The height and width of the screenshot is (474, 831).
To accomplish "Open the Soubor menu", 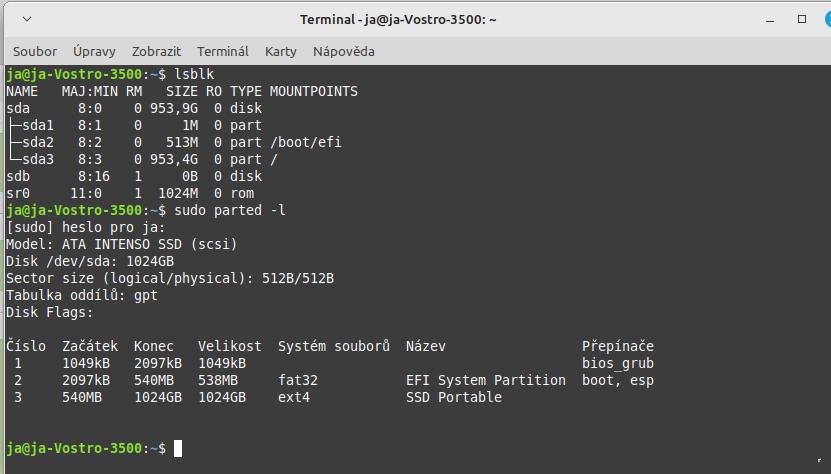I will [x=35, y=51].
